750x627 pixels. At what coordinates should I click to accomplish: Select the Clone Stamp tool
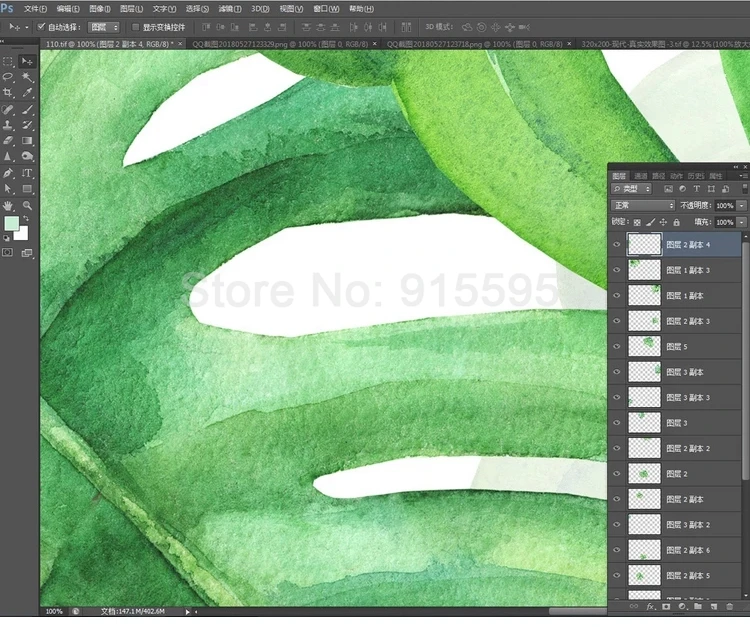click(x=8, y=125)
